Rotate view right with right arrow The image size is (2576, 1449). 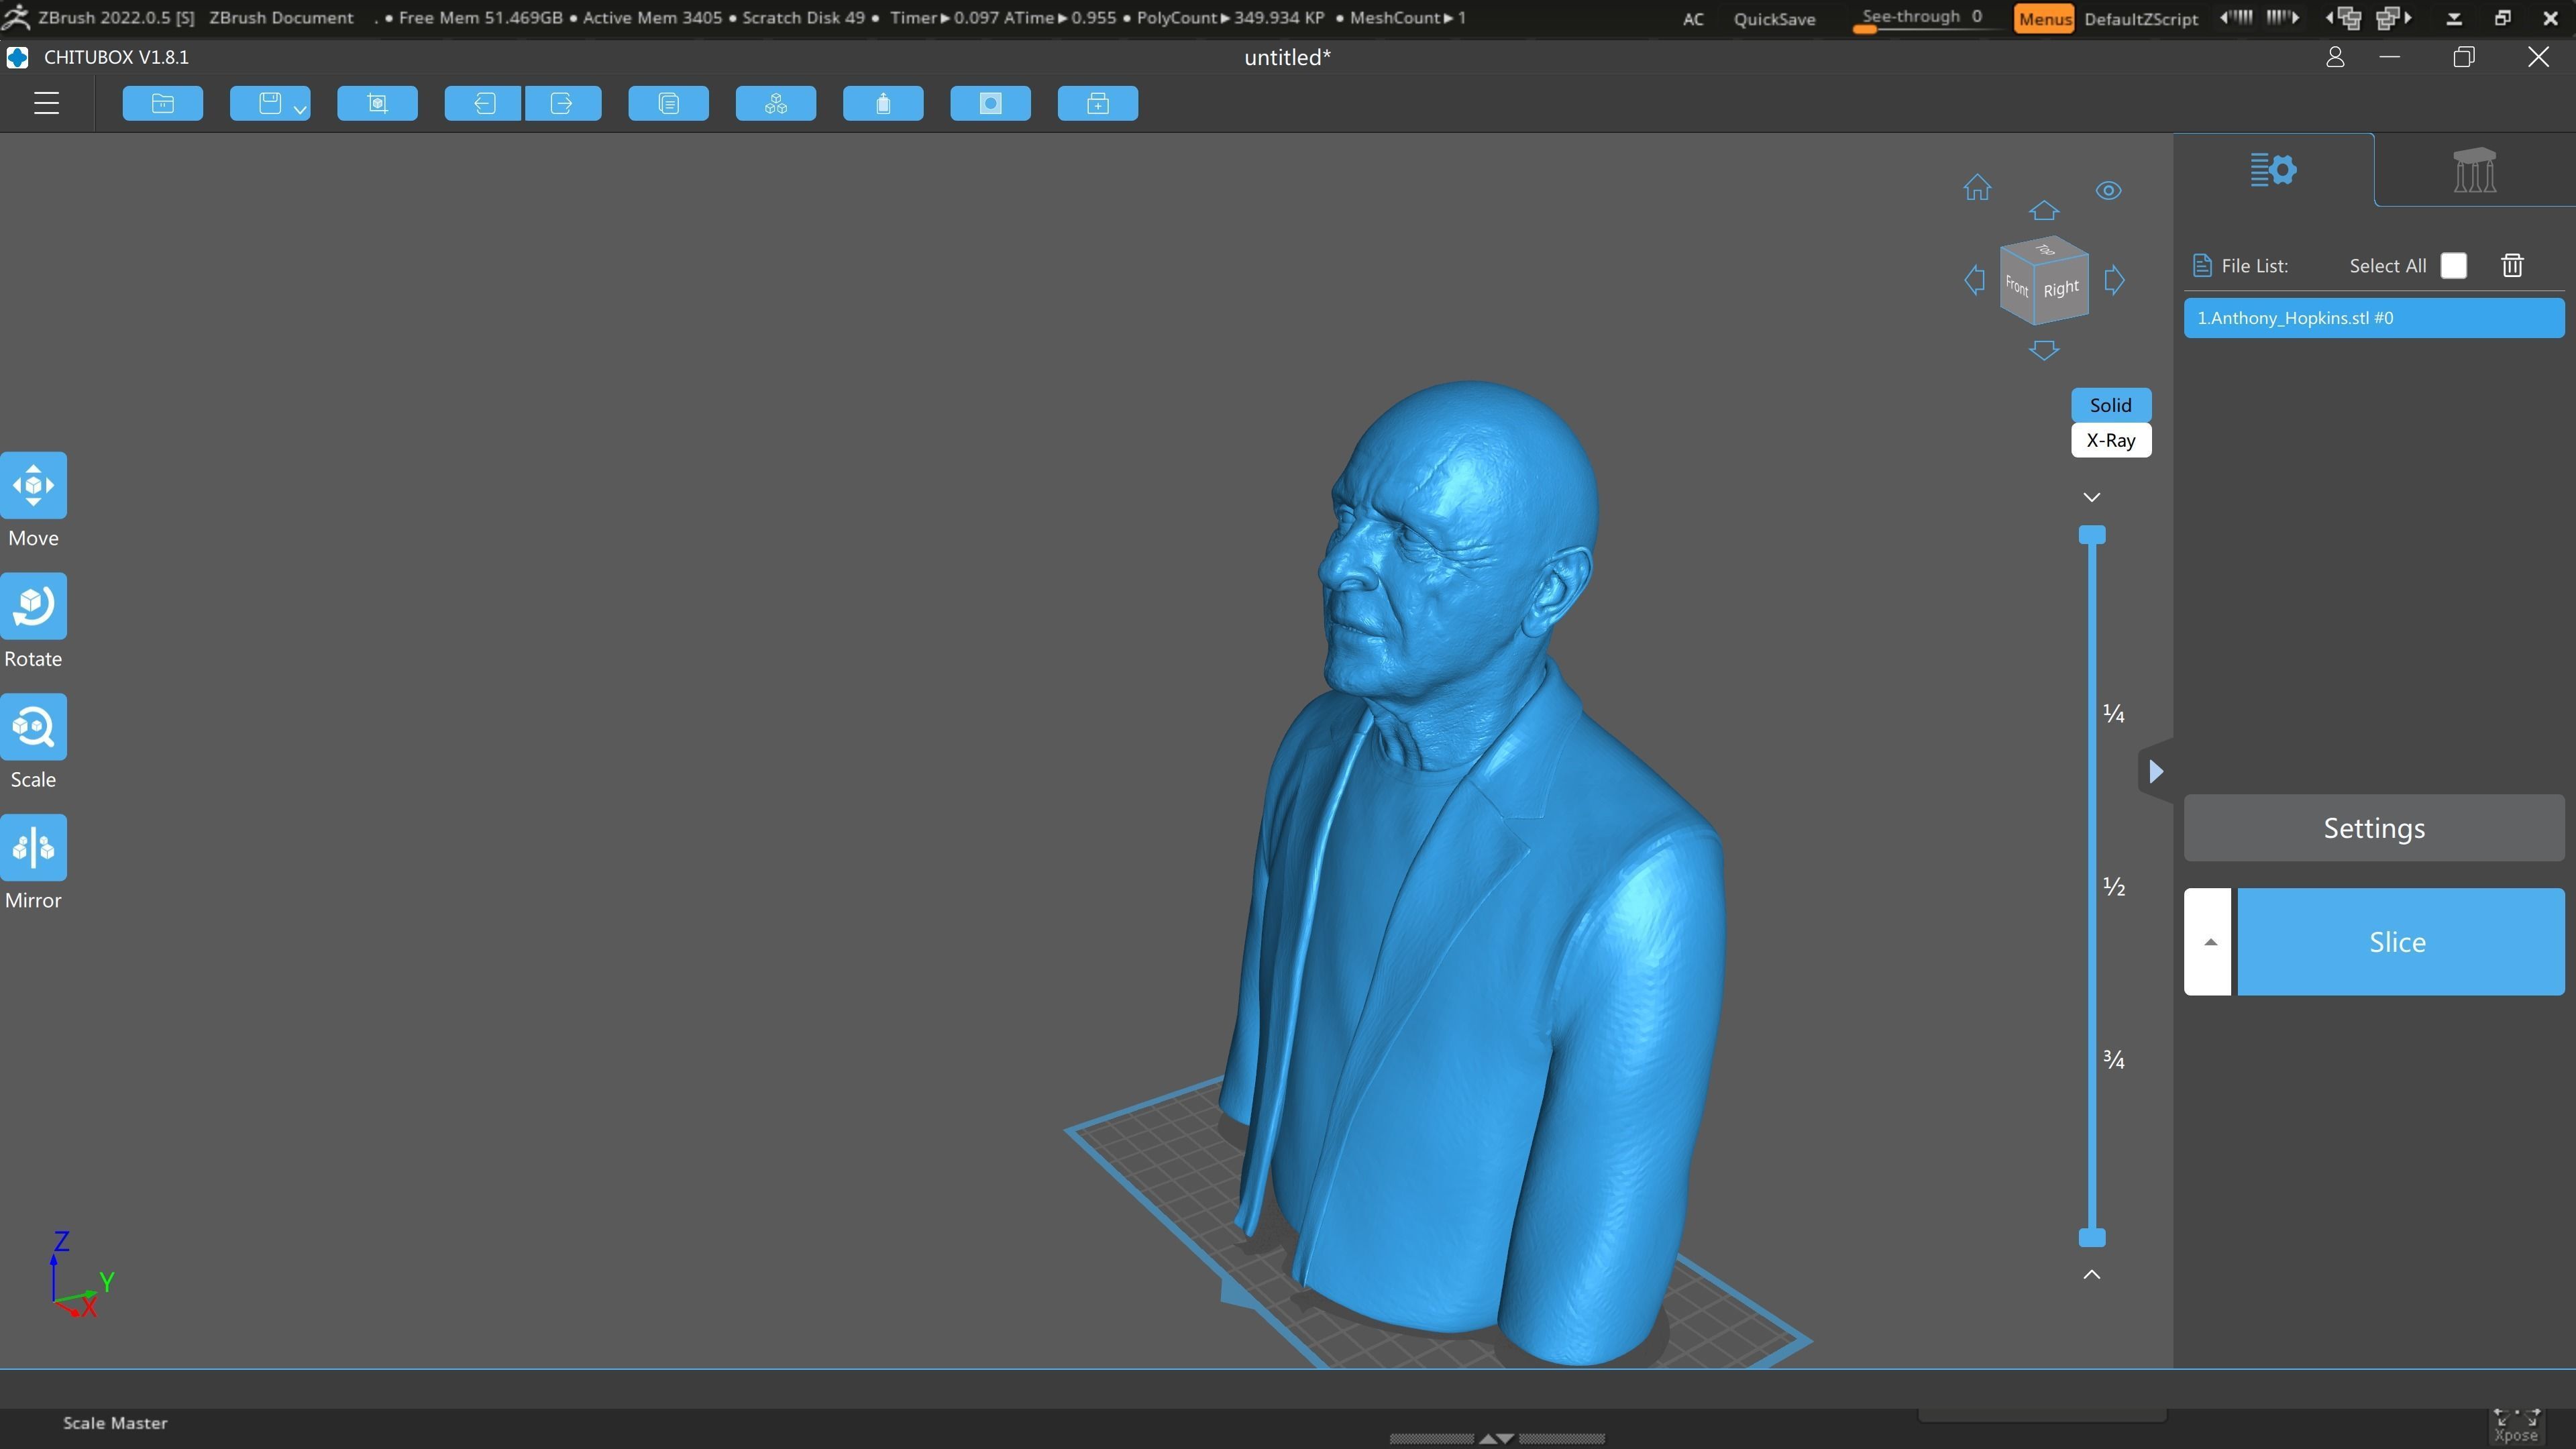2114,280
